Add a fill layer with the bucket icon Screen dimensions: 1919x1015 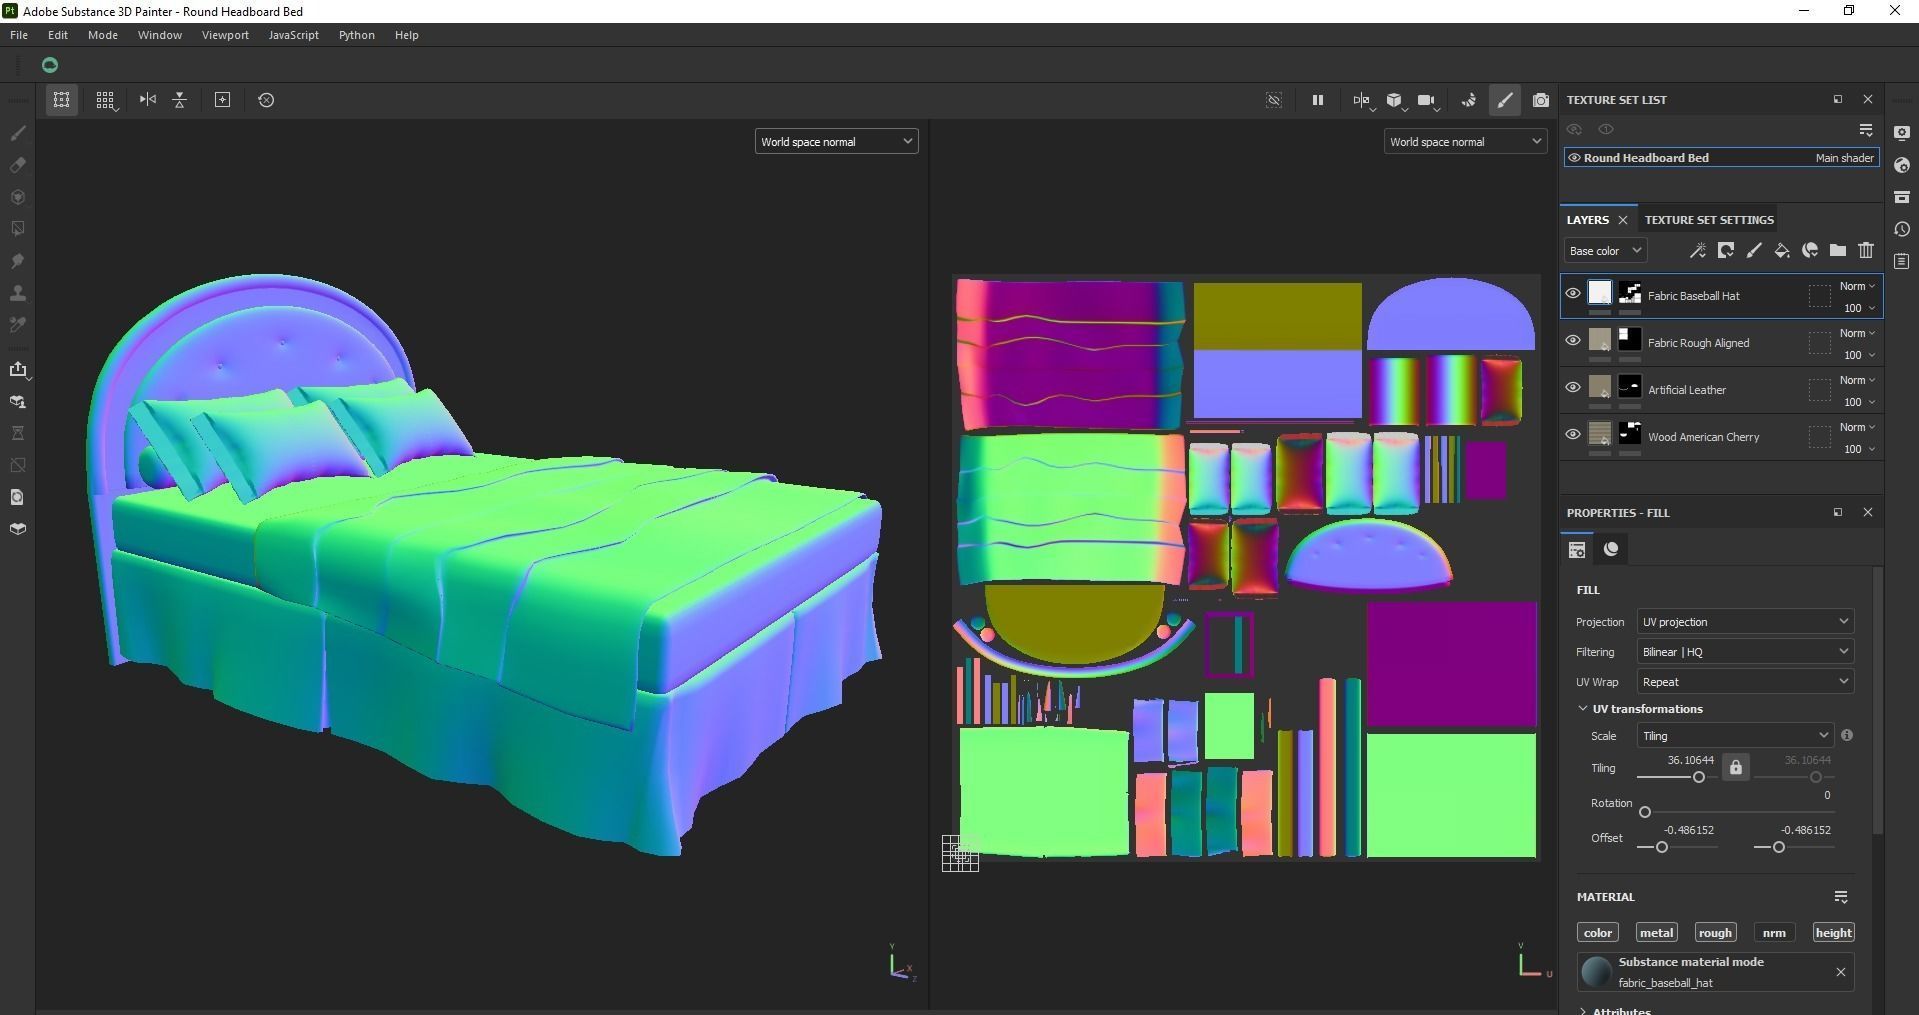click(1782, 251)
